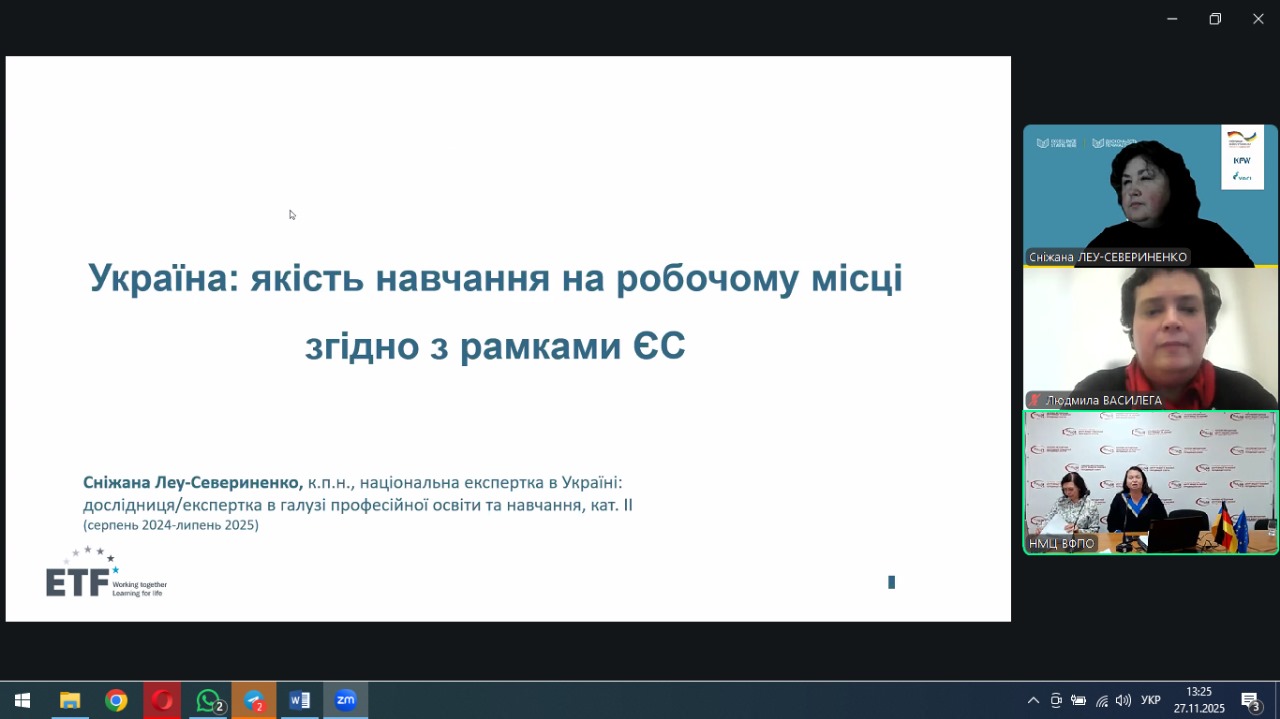Expand hidden tray icons with the chevron
The height and width of the screenshot is (719, 1280).
coord(1033,701)
